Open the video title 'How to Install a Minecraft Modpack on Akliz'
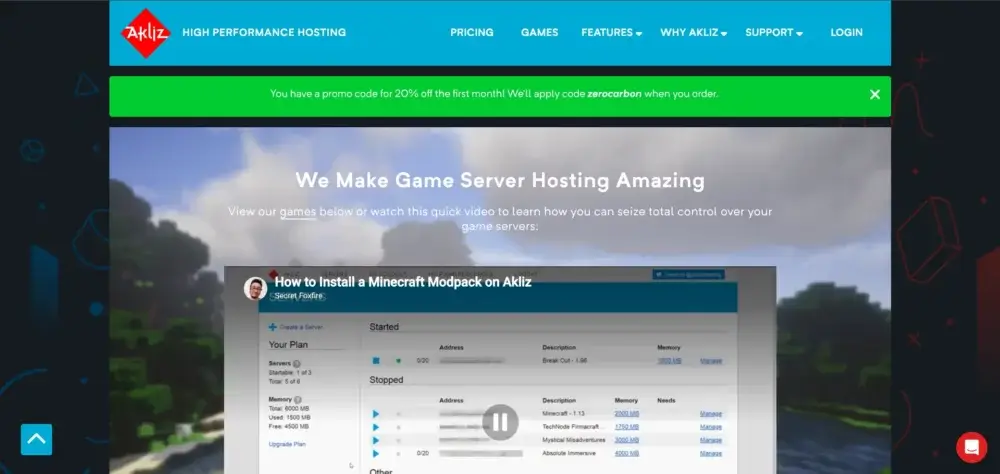Screen dimensions: 1000x474 click(402, 282)
